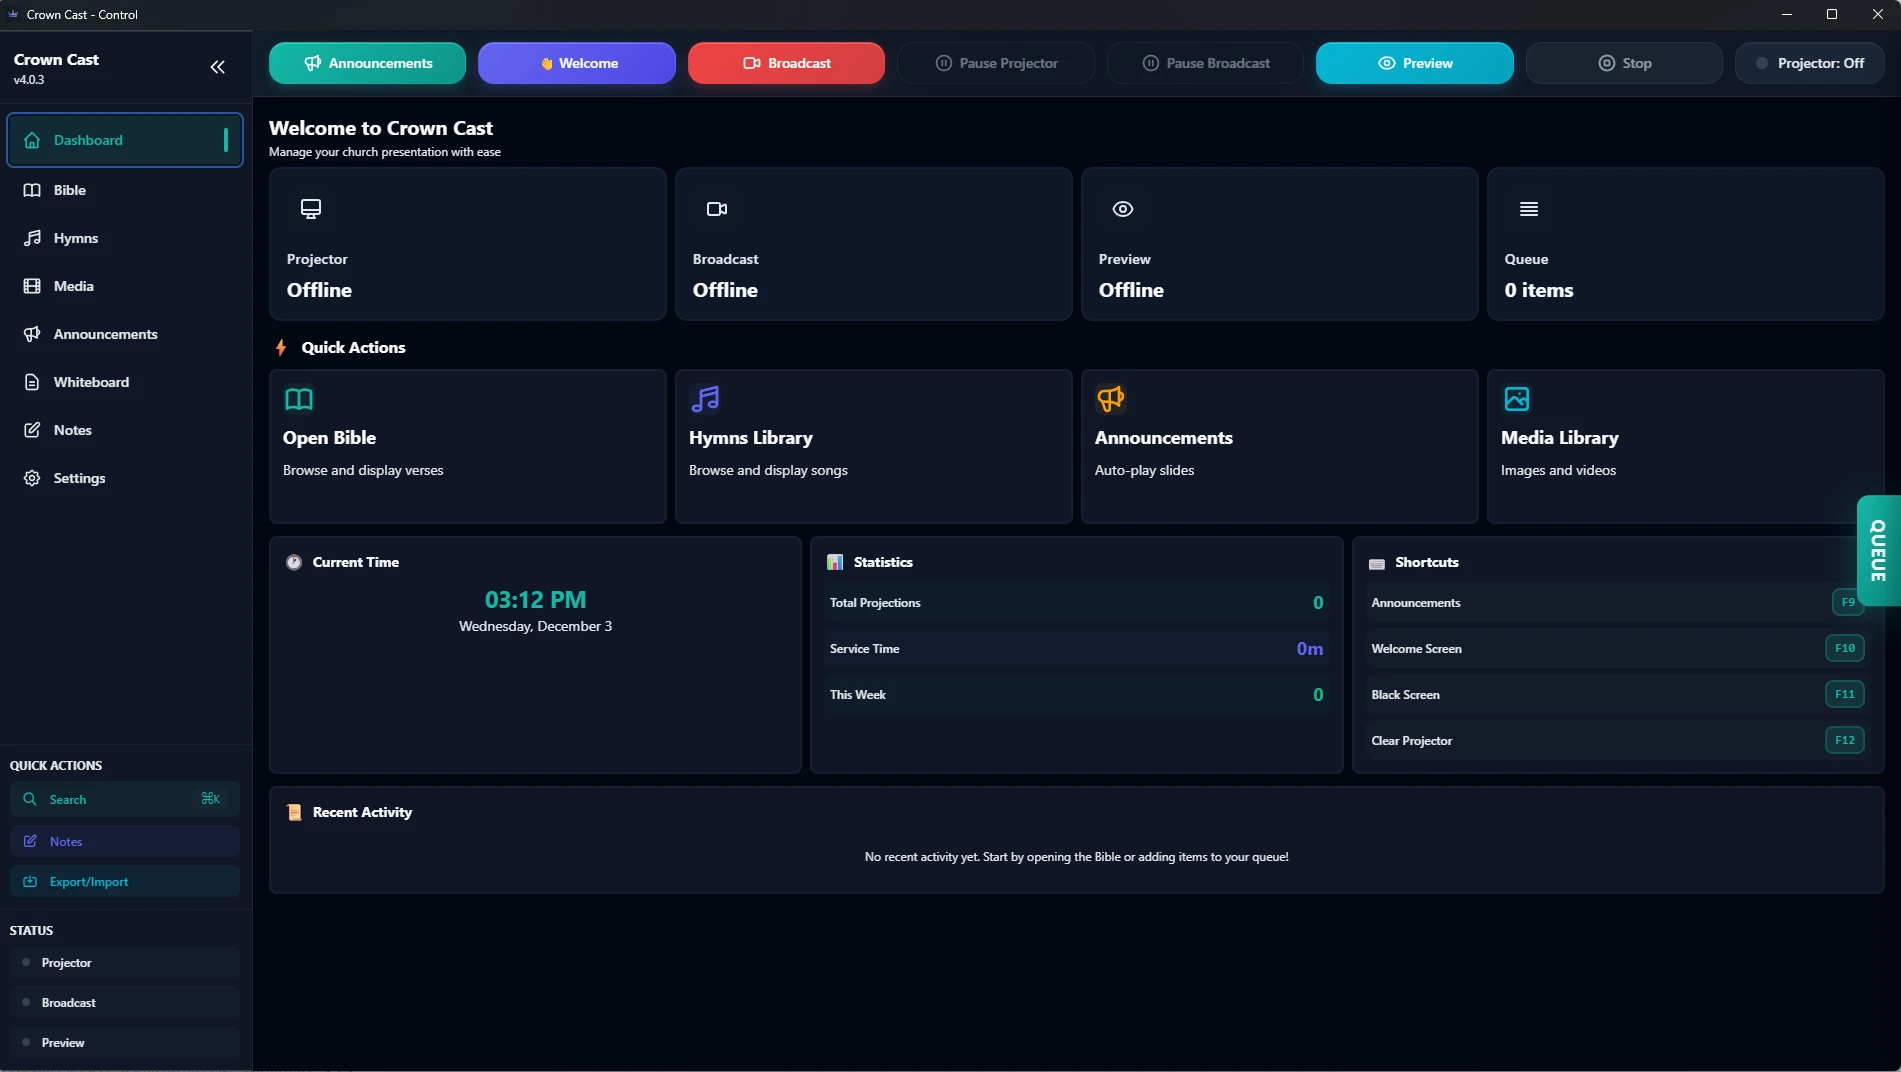The height and width of the screenshot is (1072, 1901).
Task: Switch to Notes in the sidebar menu
Action: (71, 430)
